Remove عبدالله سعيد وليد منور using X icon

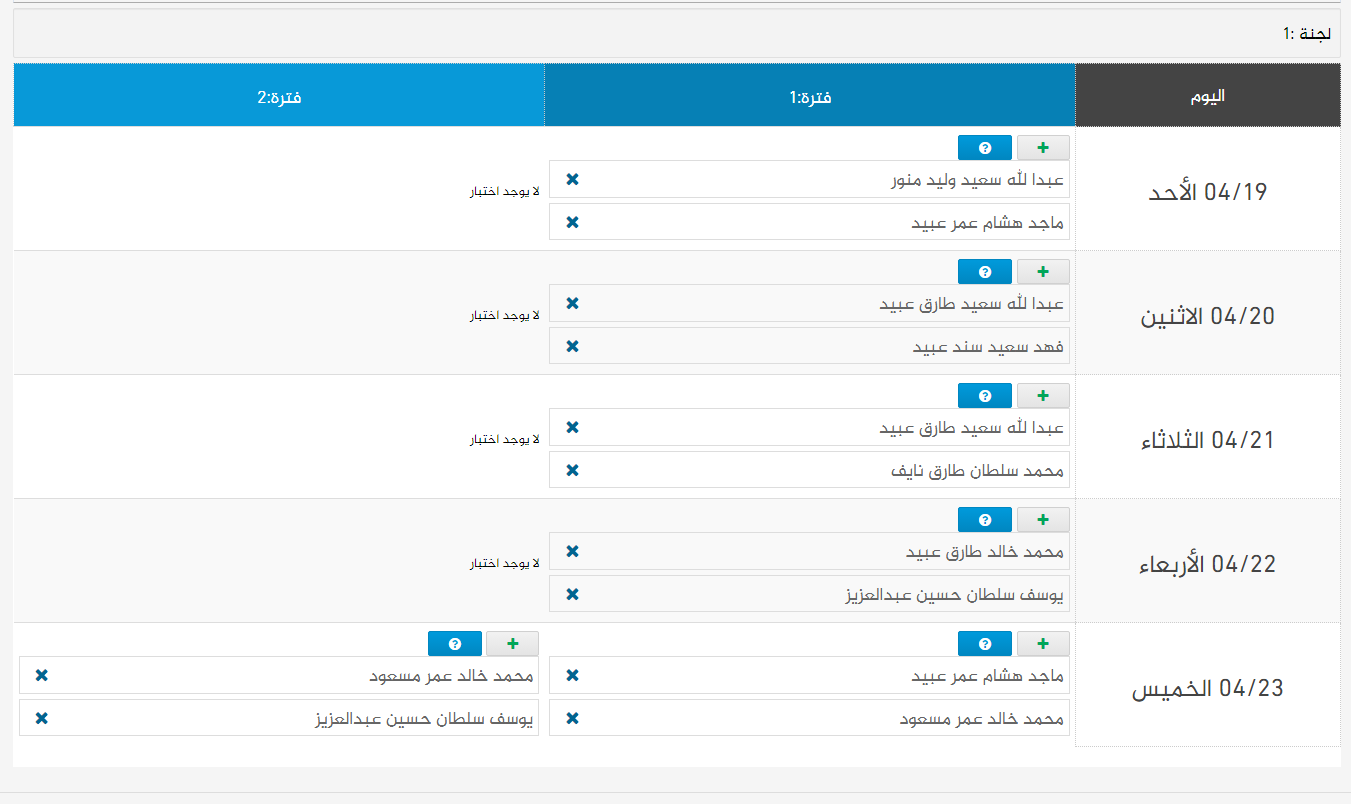(x=572, y=179)
